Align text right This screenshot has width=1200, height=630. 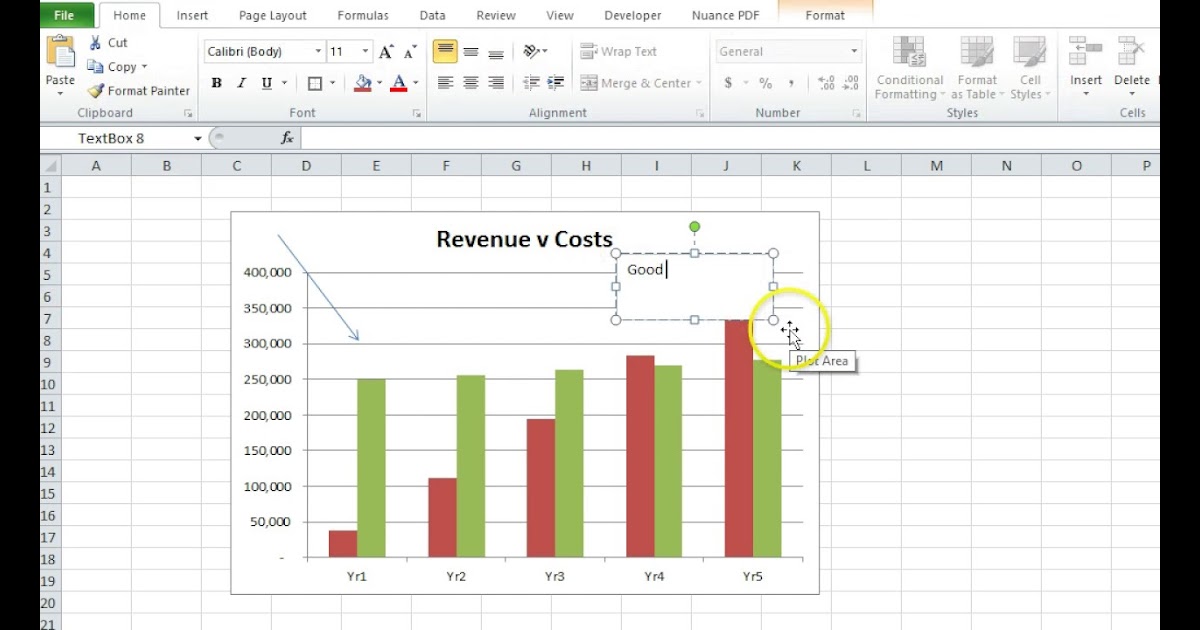(495, 83)
